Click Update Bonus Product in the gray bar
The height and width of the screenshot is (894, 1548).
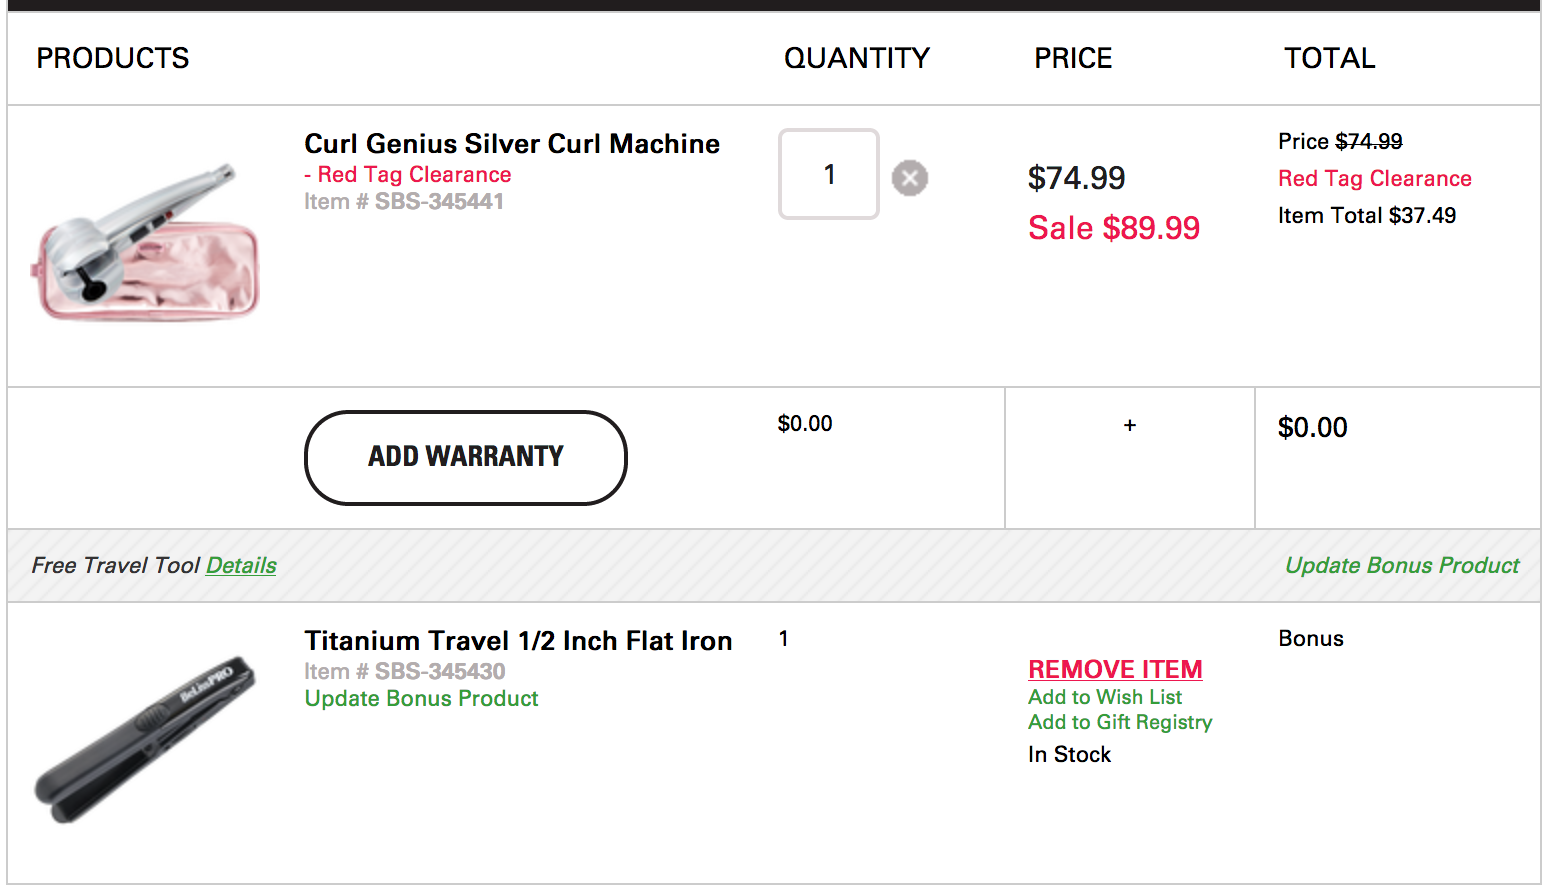click(x=1402, y=566)
